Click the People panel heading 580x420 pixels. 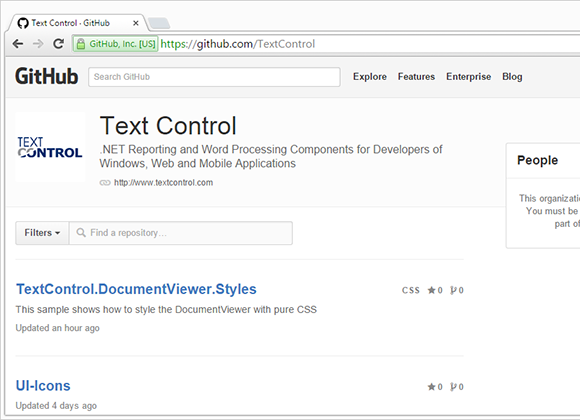tap(537, 160)
